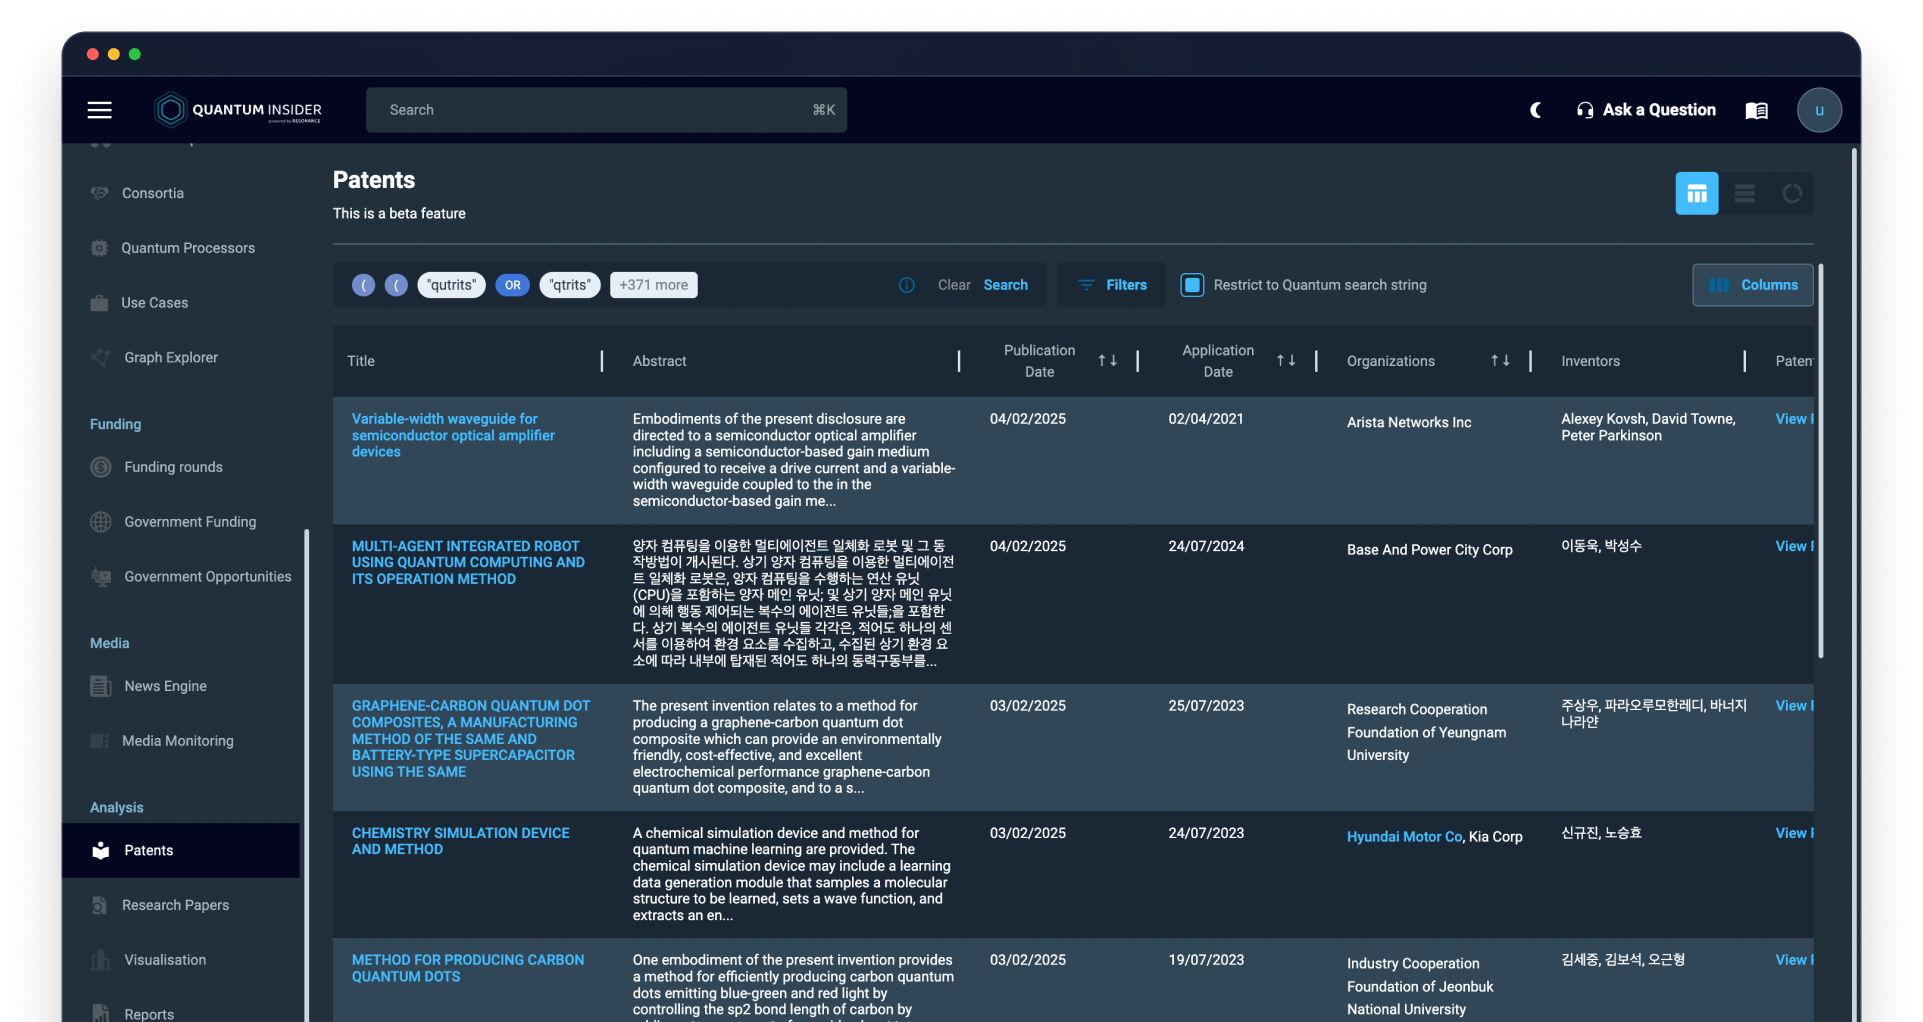
Task: Click the Patents sidebar icon
Action: coord(101,850)
